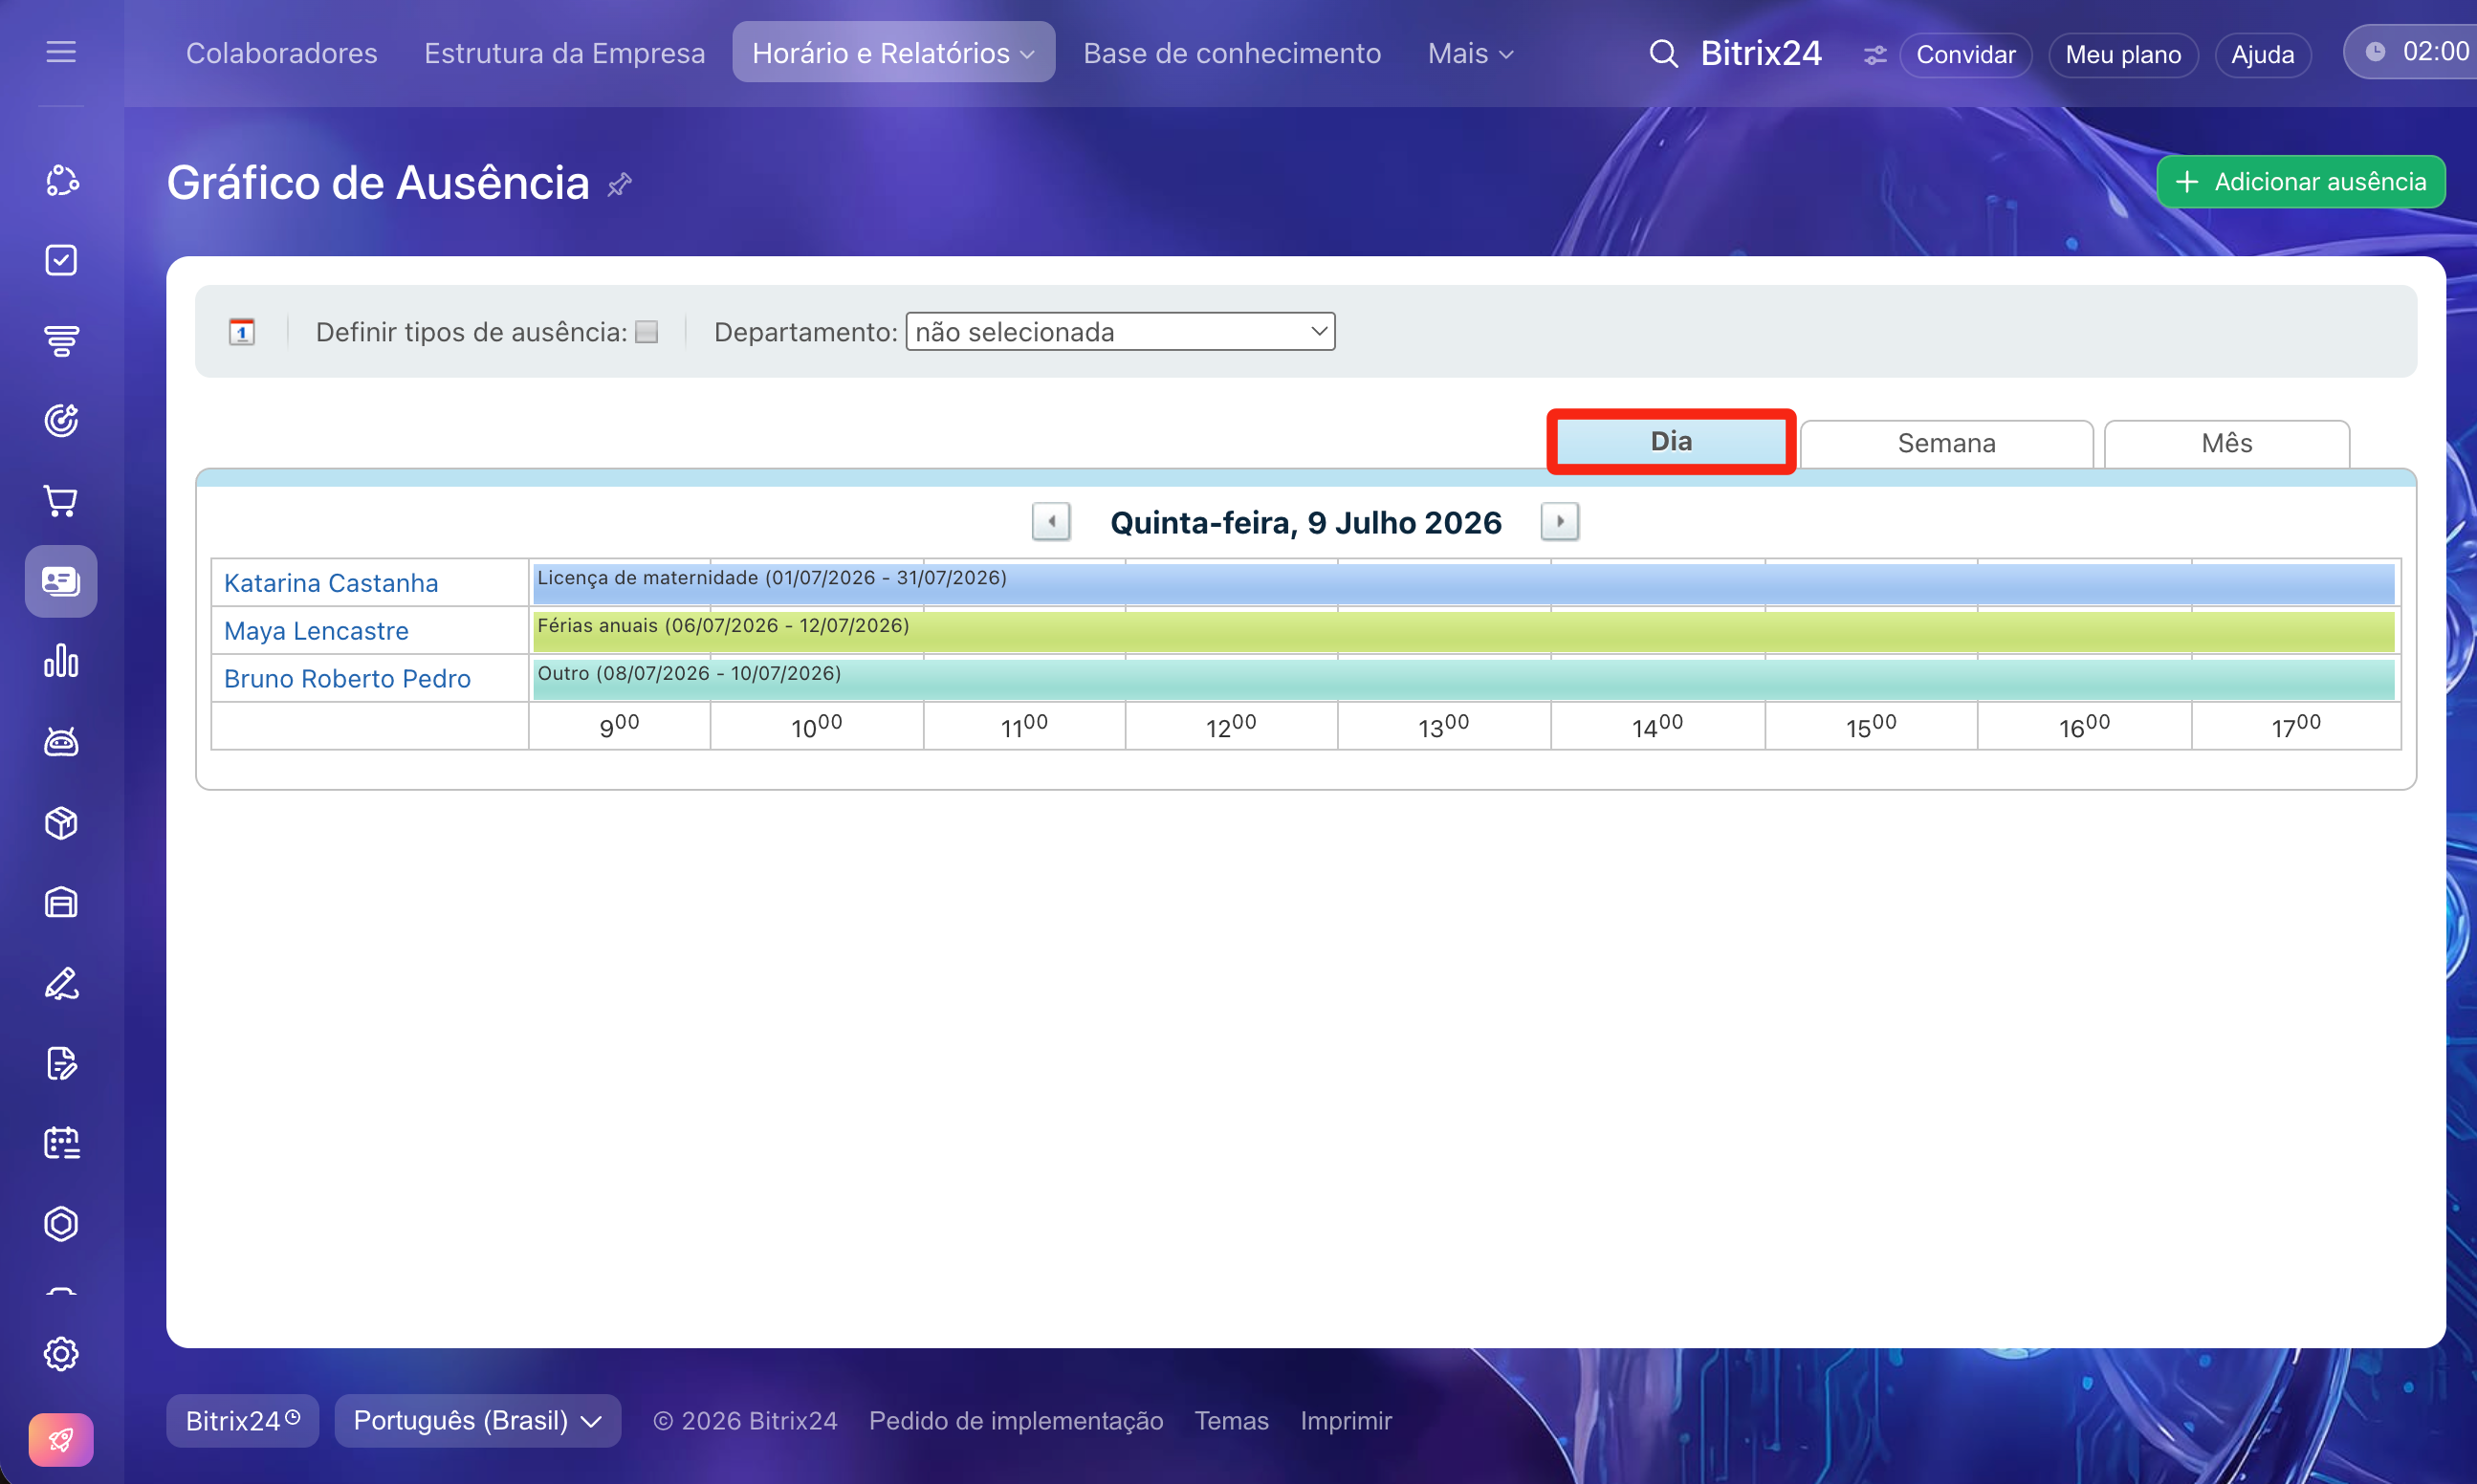Click the Ajuda button
This screenshot has height=1484, width=2477.
[2262, 55]
